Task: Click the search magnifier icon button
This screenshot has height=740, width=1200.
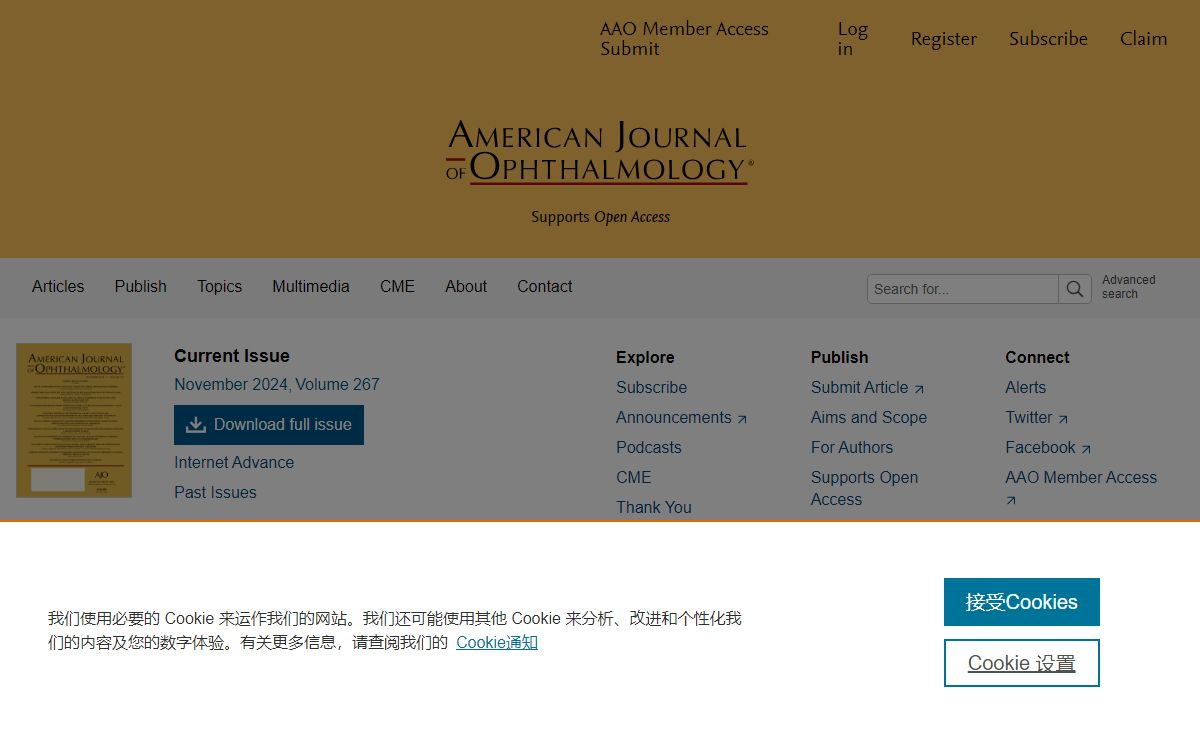Action: [1075, 289]
